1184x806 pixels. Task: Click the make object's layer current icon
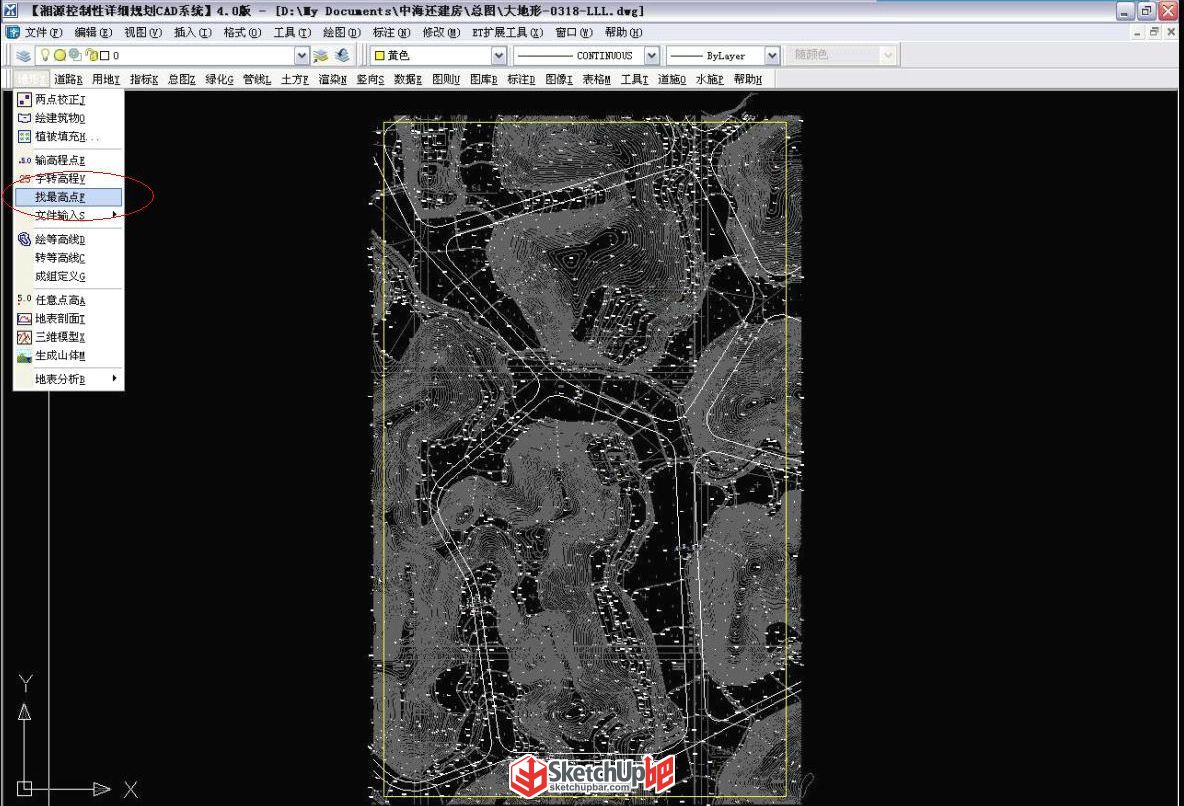point(321,55)
